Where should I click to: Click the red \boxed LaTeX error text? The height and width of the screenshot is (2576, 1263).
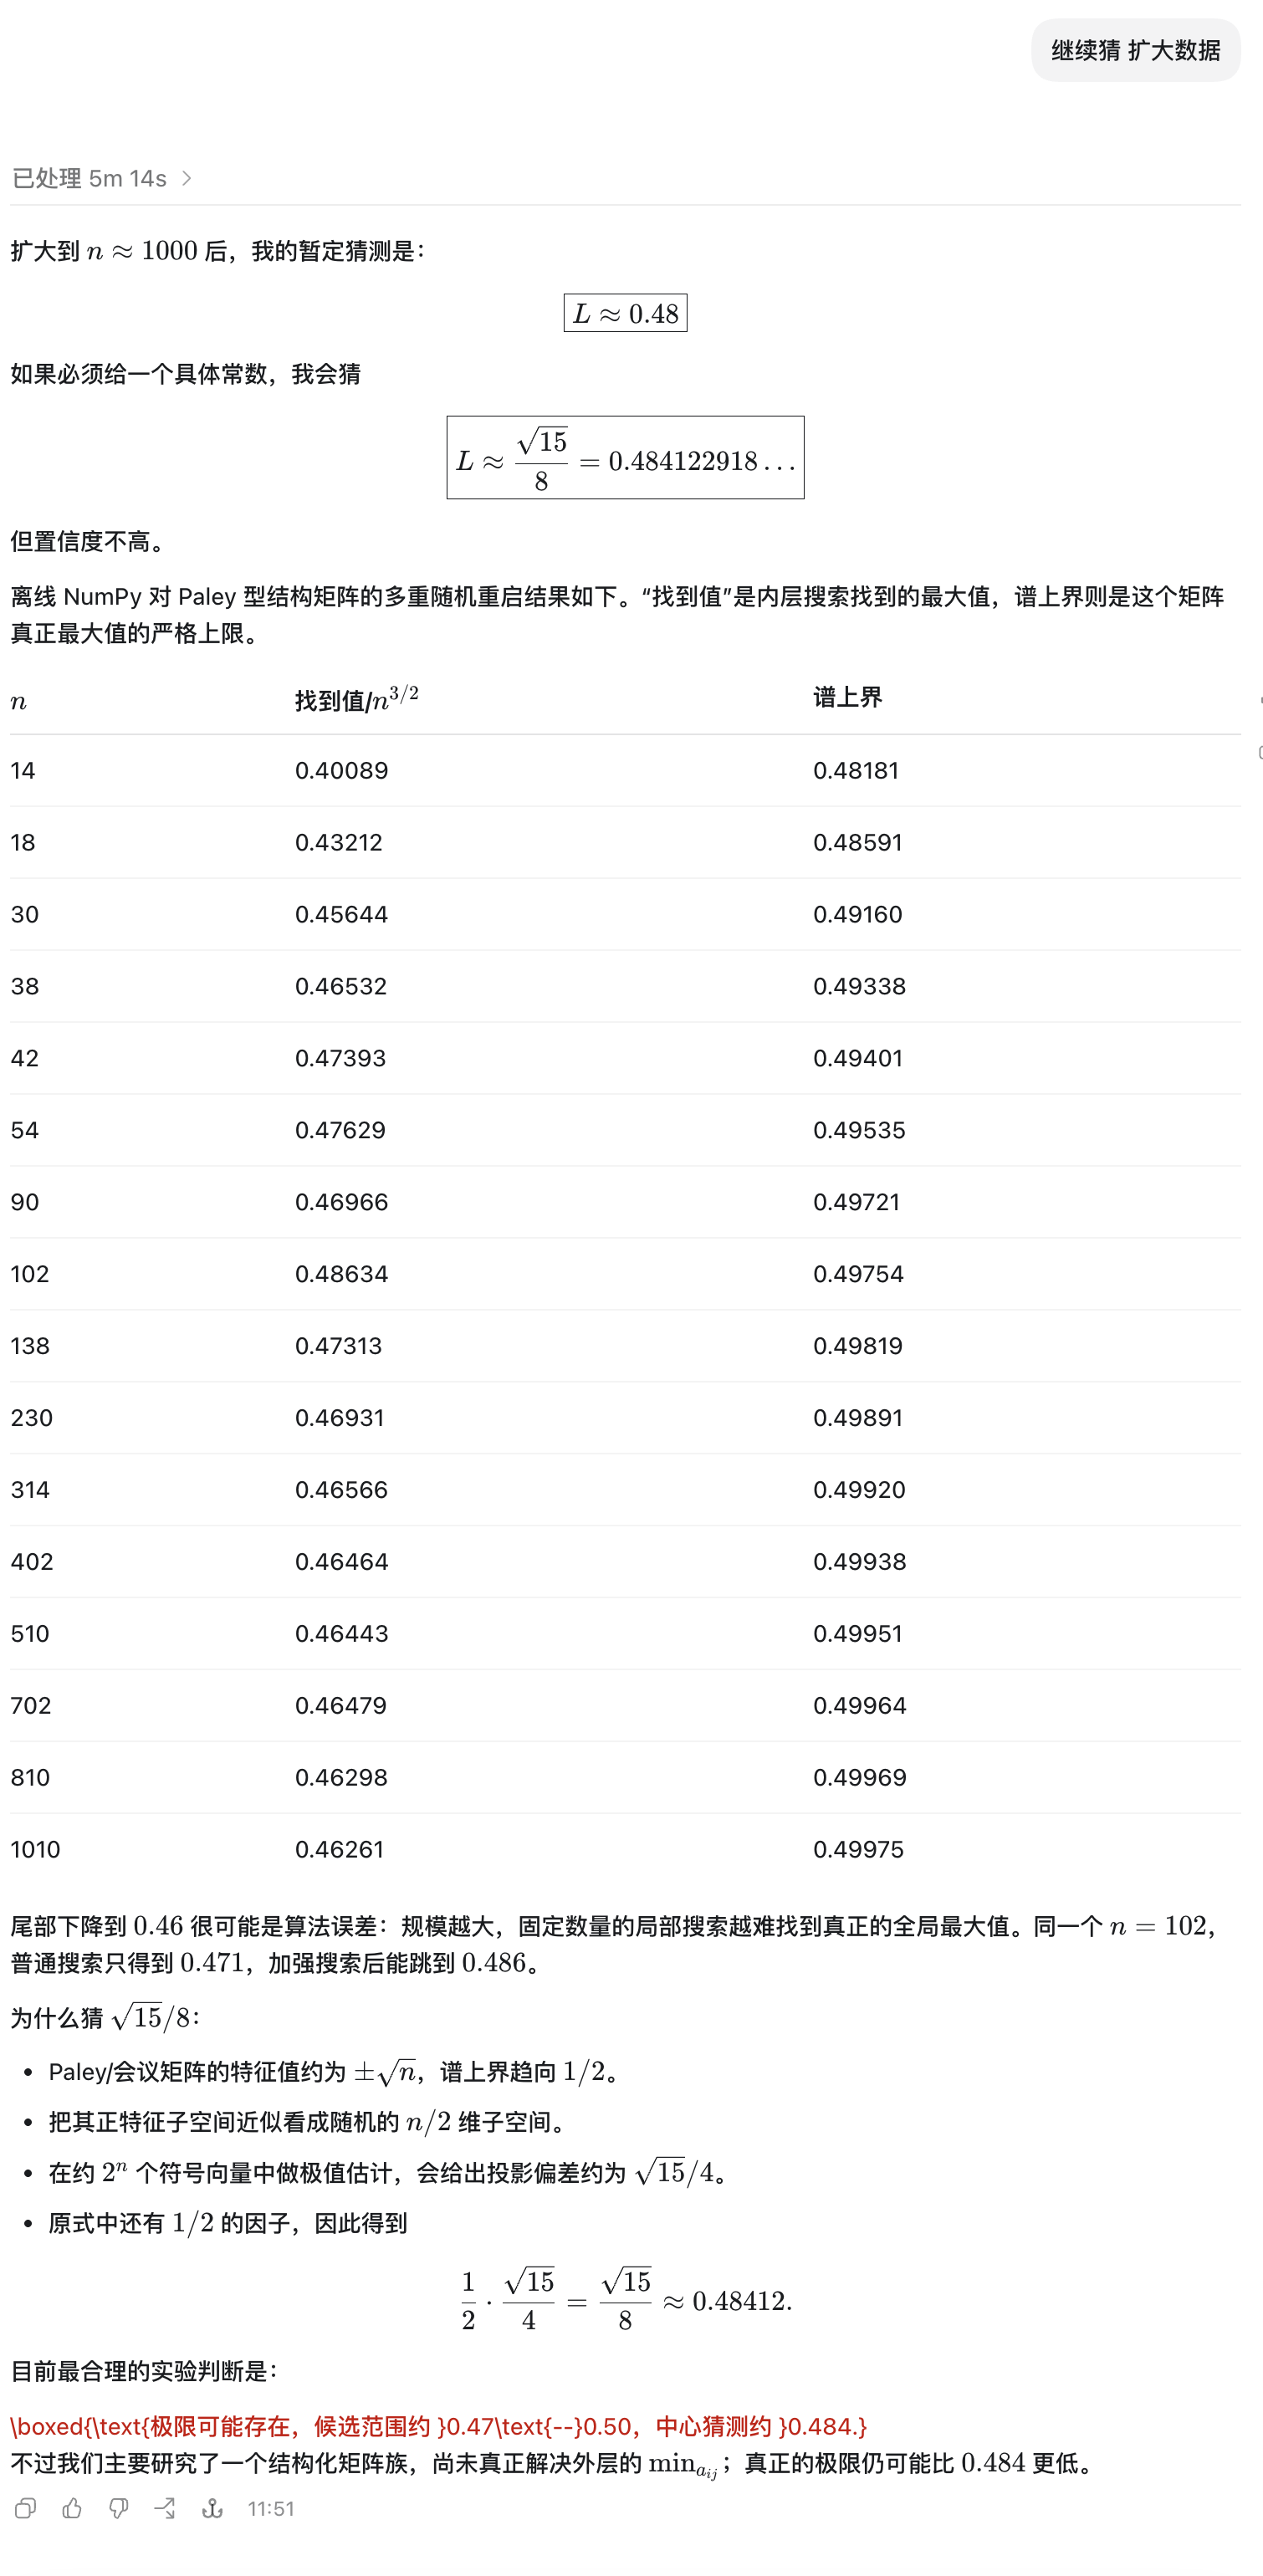pyautogui.click(x=438, y=2426)
